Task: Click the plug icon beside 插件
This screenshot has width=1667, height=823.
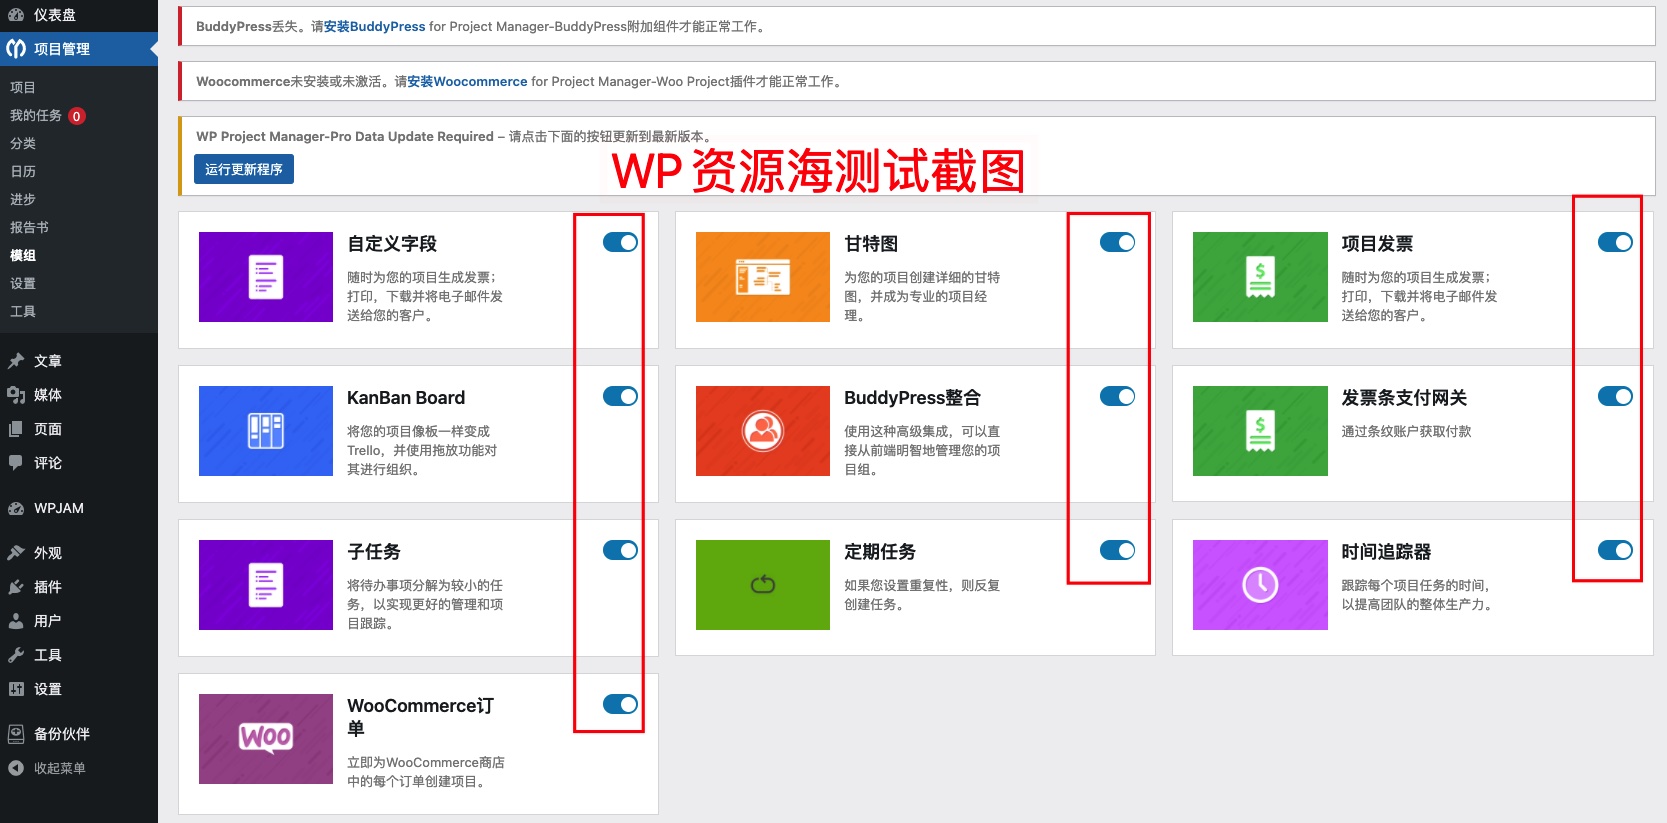Action: point(16,587)
